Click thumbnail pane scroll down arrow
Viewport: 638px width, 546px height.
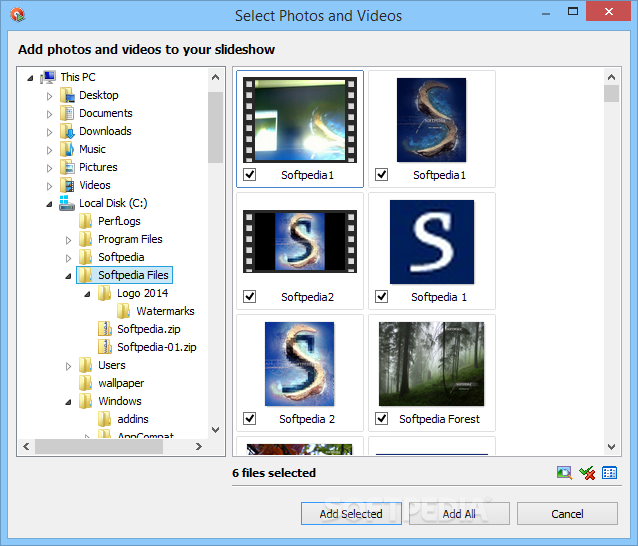tap(611, 446)
